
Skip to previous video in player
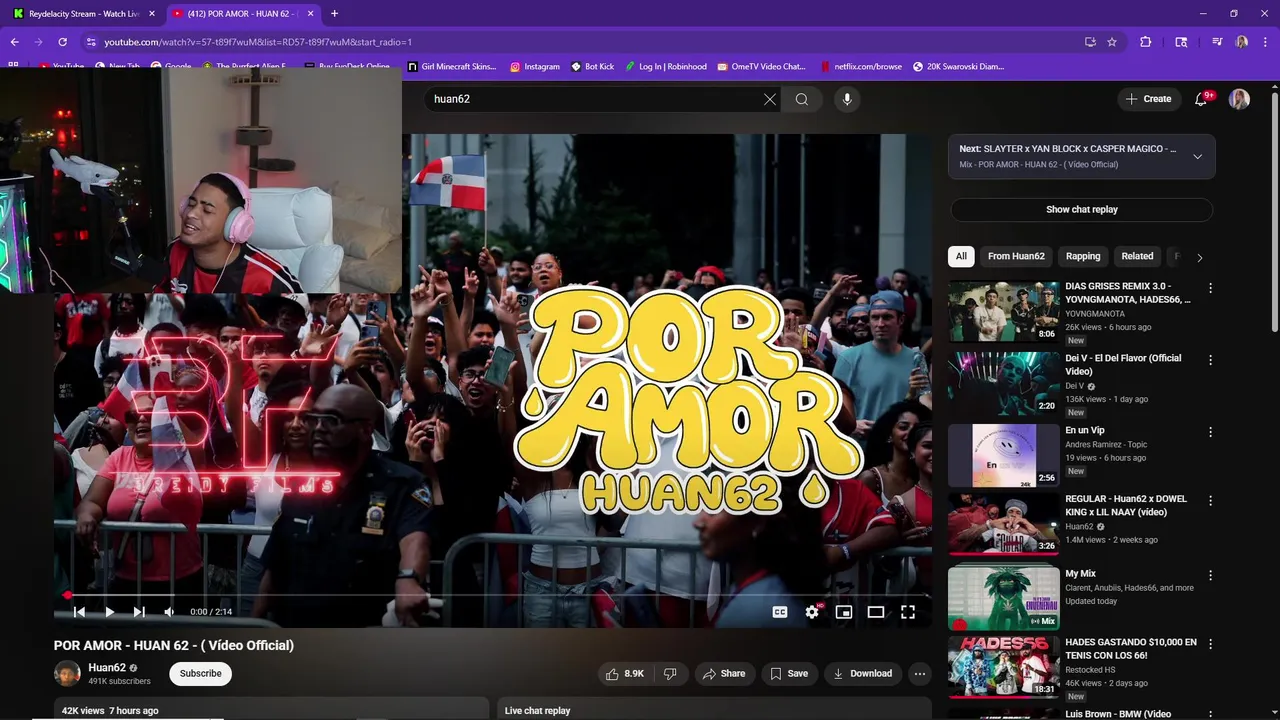pyautogui.click(x=79, y=612)
